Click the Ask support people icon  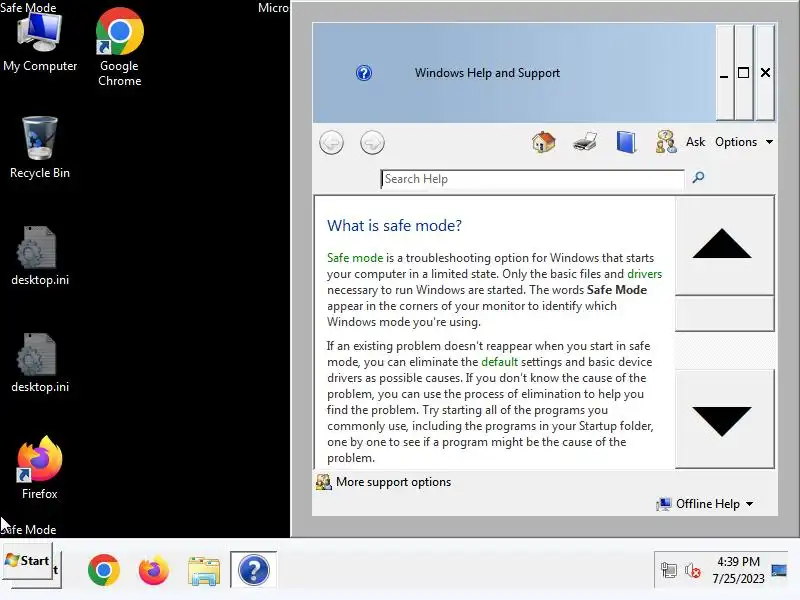(666, 142)
